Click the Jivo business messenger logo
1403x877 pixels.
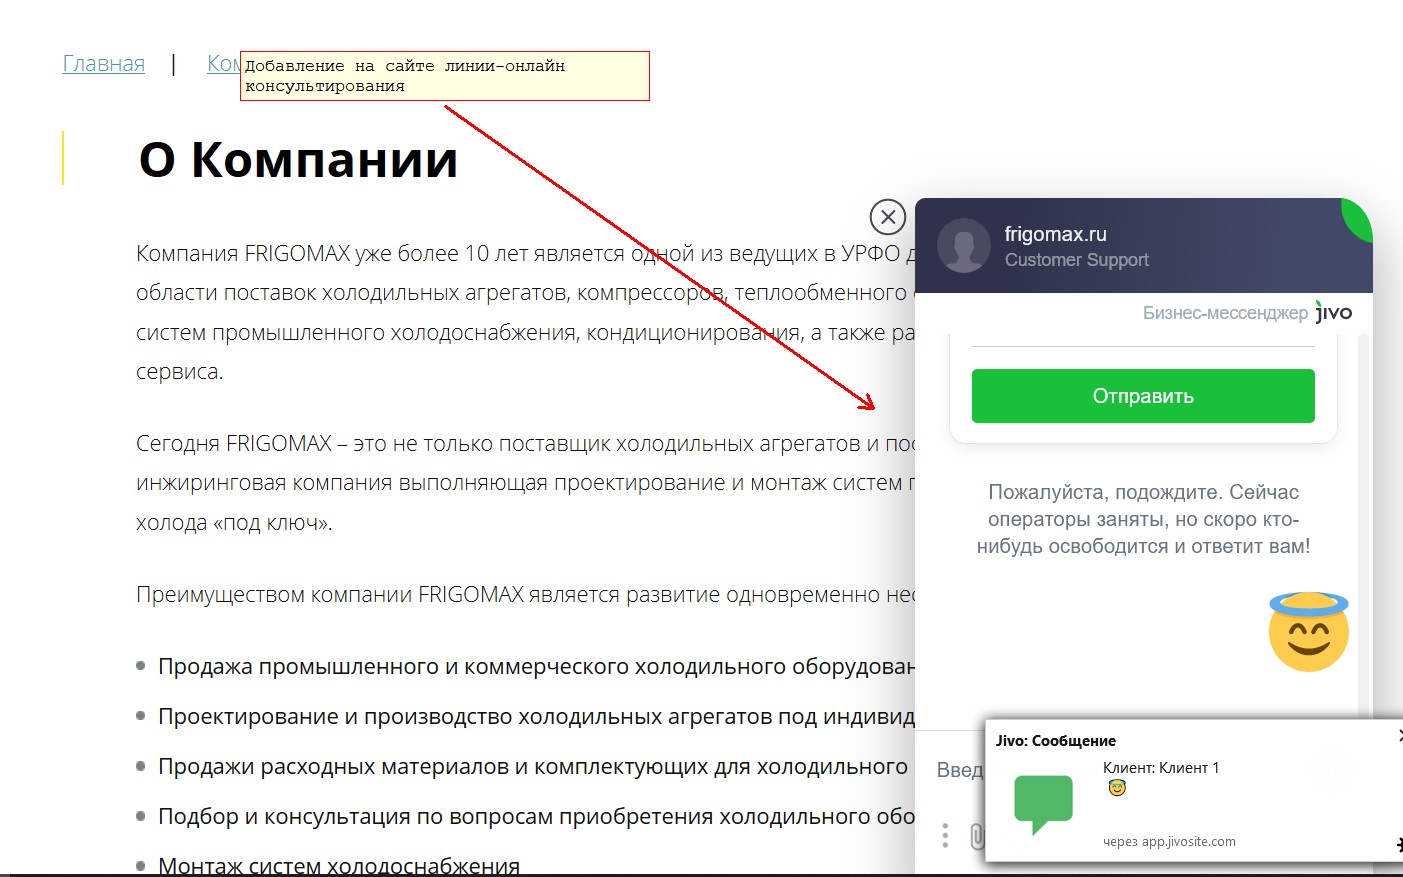coord(1332,312)
